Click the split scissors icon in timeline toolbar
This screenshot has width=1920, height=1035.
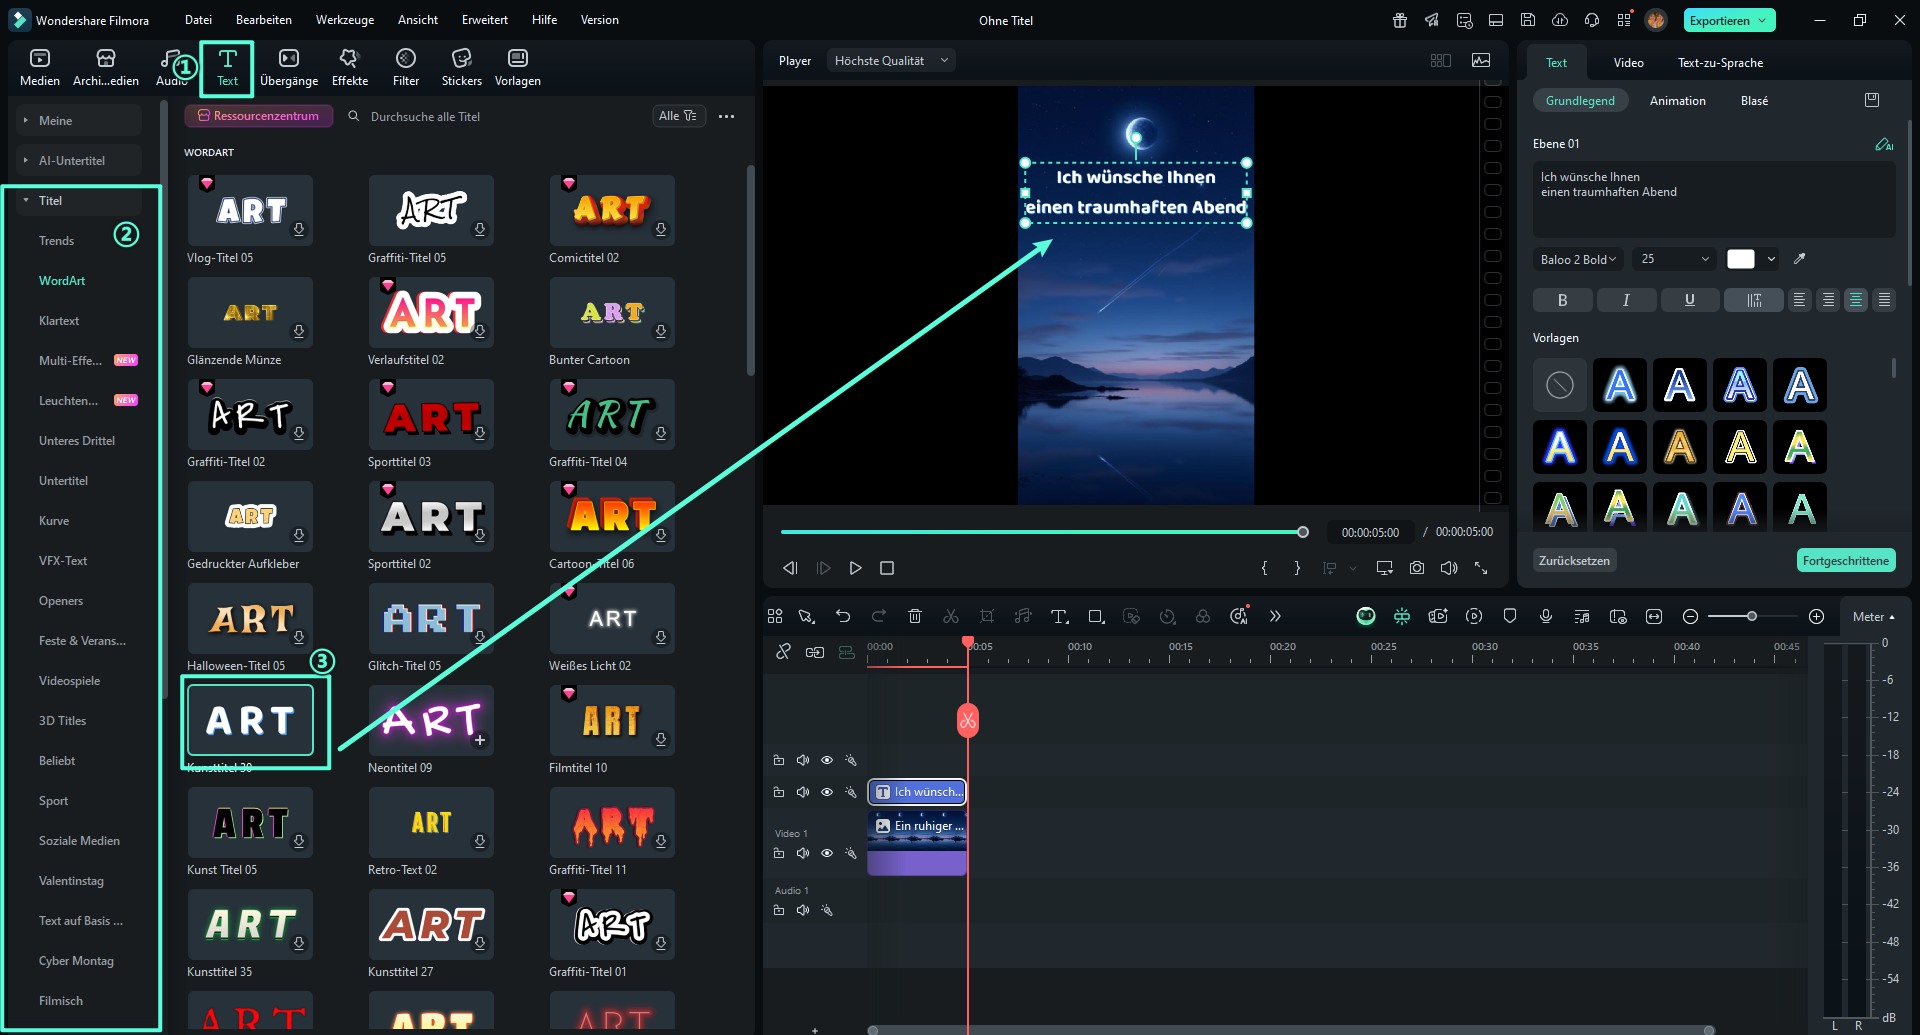coord(951,616)
